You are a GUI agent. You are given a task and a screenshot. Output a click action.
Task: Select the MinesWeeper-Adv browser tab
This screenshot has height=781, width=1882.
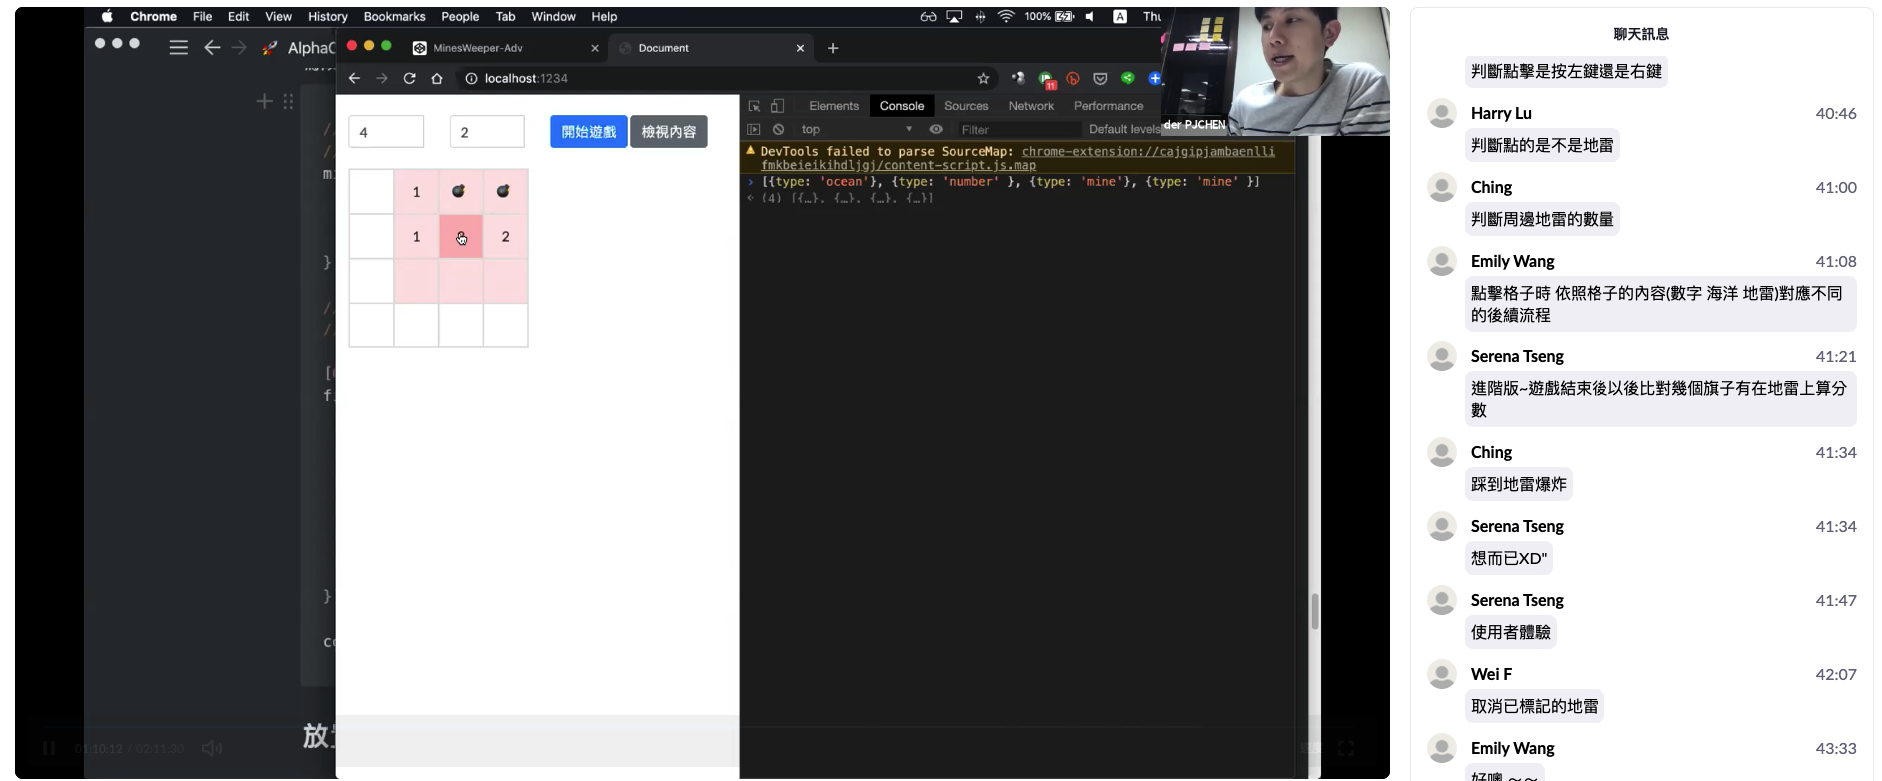pyautogui.click(x=505, y=48)
